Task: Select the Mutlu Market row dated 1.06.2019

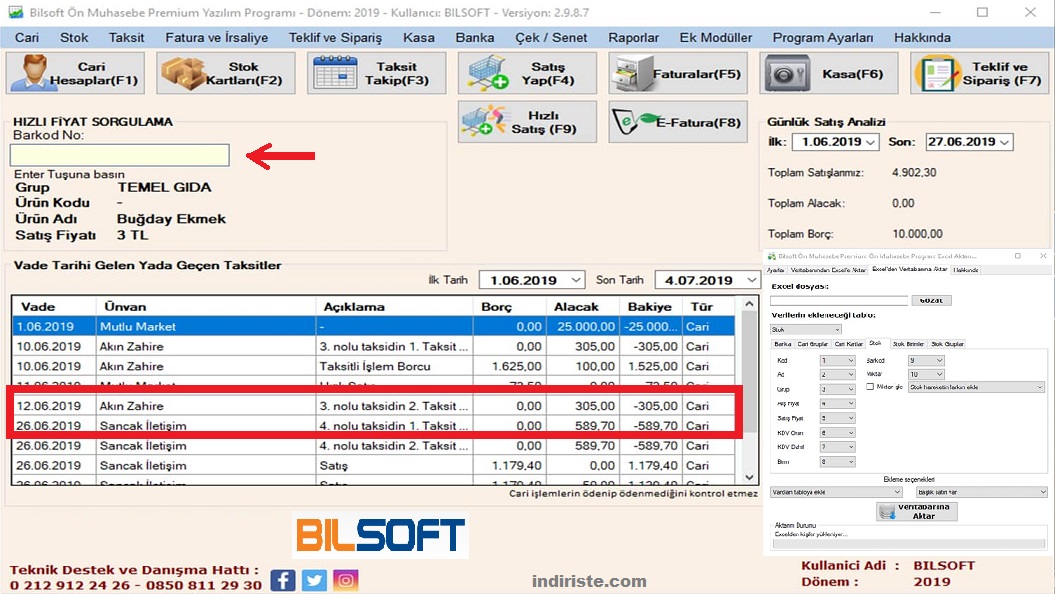Action: coord(373,326)
